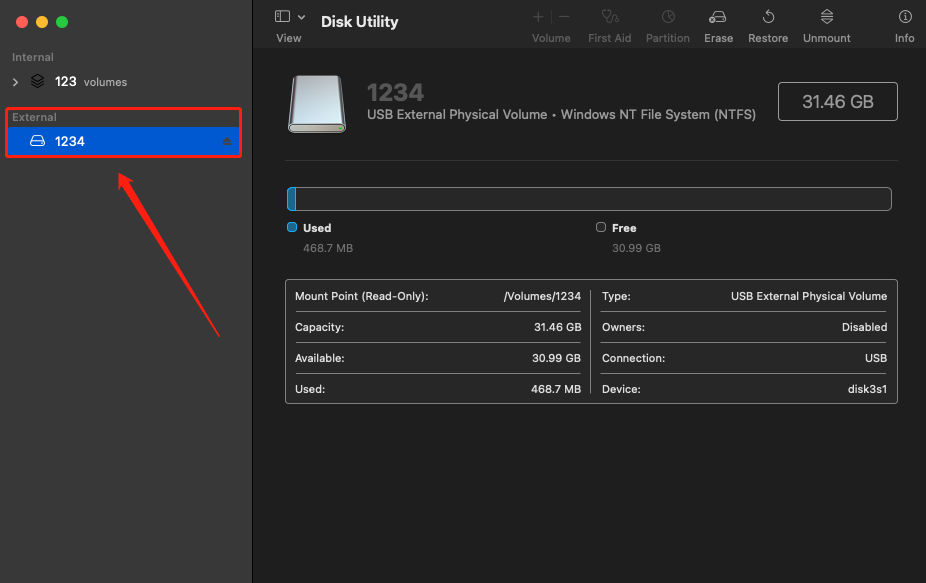Run First Aid stethoscope icon
Image resolution: width=926 pixels, height=583 pixels.
pyautogui.click(x=609, y=17)
